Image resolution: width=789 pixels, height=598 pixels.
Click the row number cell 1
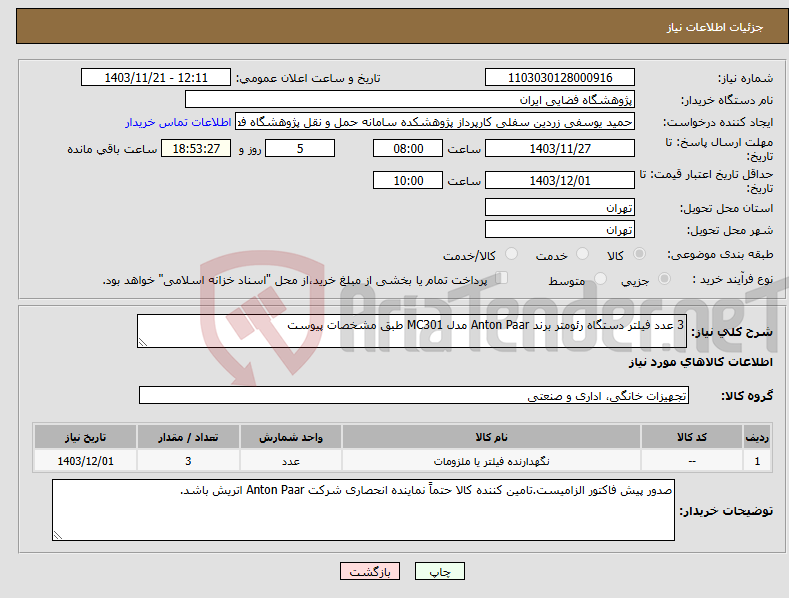click(x=757, y=461)
